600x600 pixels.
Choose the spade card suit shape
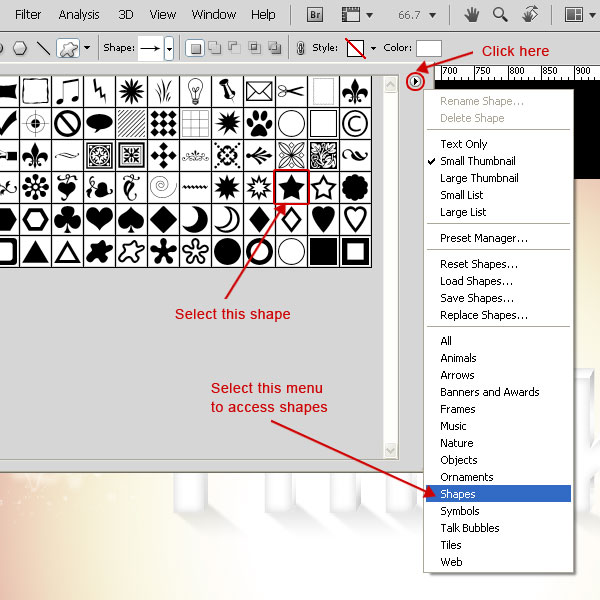point(131,219)
